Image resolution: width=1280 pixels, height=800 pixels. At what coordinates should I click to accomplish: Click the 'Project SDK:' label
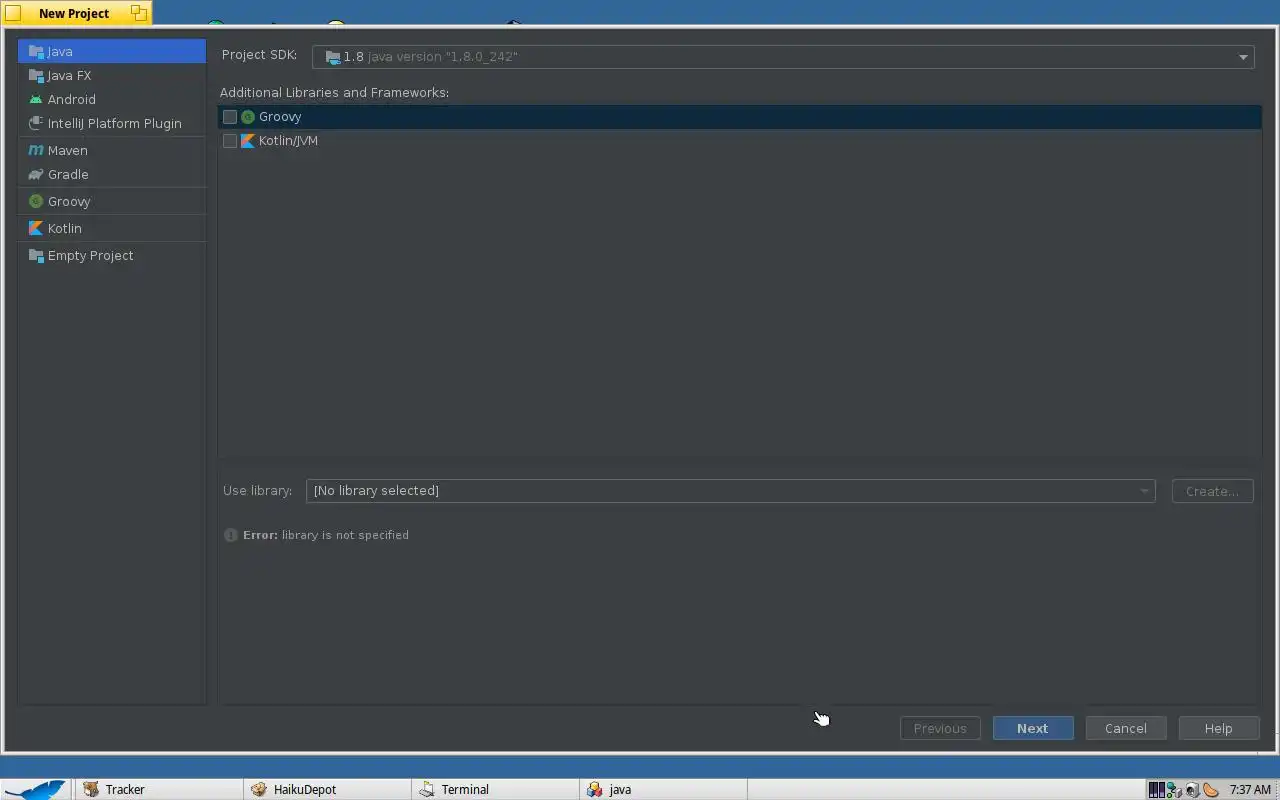click(259, 55)
